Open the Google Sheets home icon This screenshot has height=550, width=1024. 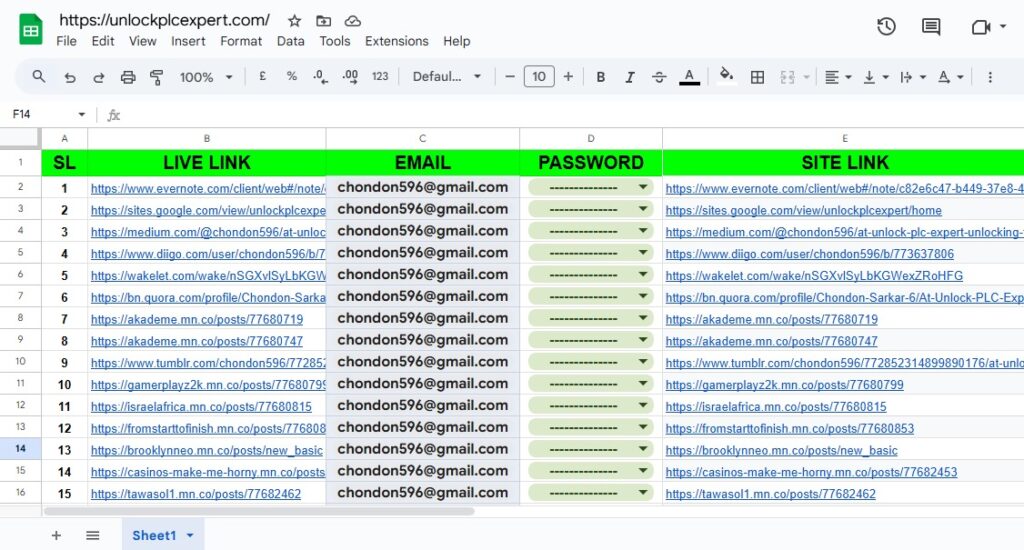[31, 30]
